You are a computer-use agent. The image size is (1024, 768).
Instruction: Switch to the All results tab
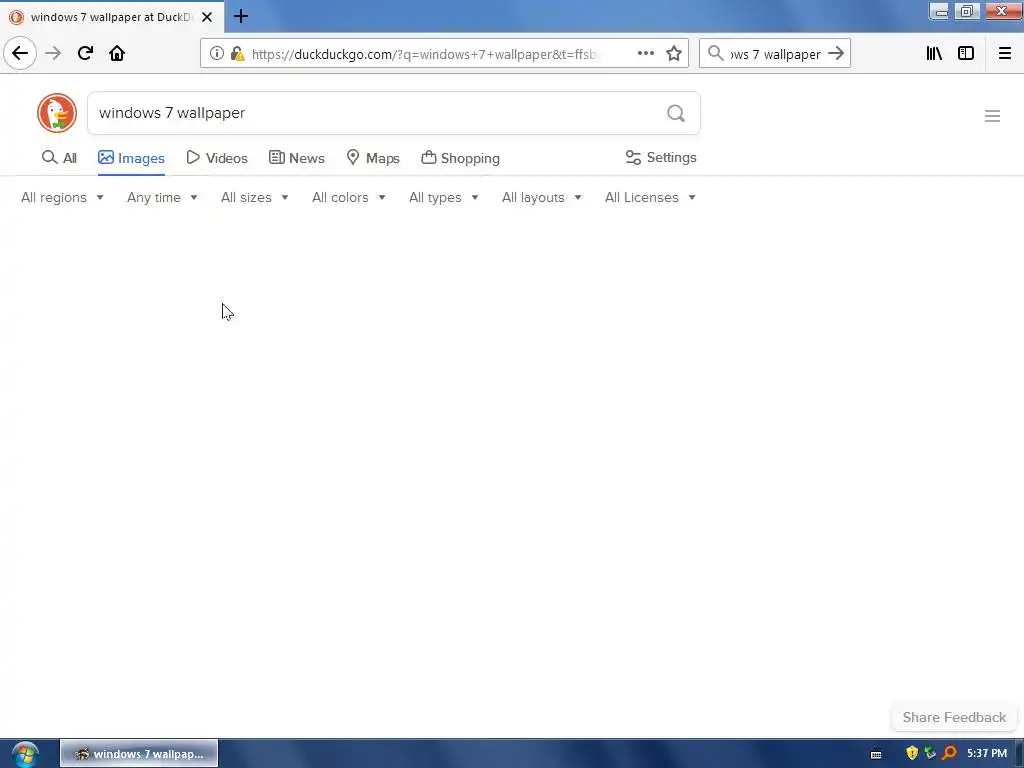(59, 158)
